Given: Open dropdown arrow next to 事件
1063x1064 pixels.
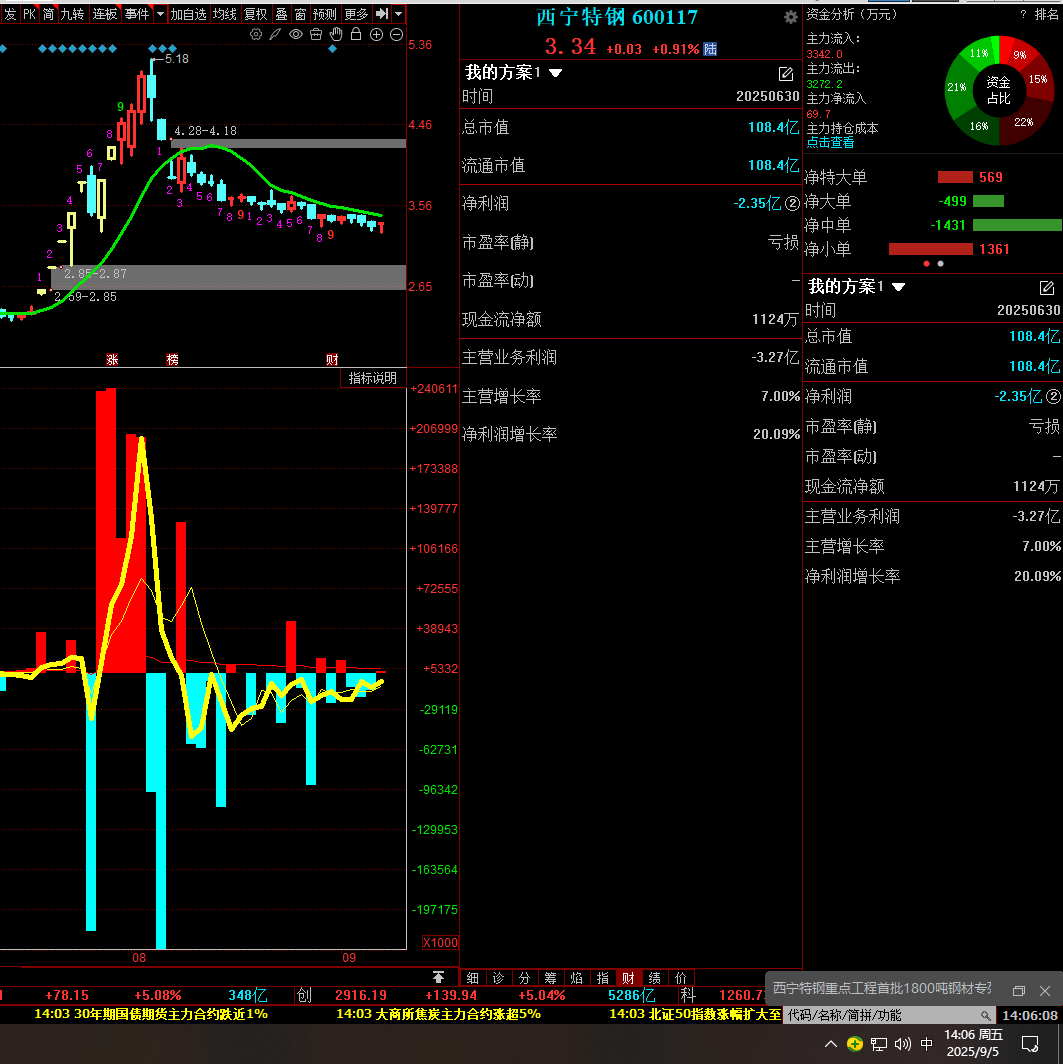Looking at the screenshot, I should pyautogui.click(x=160, y=14).
